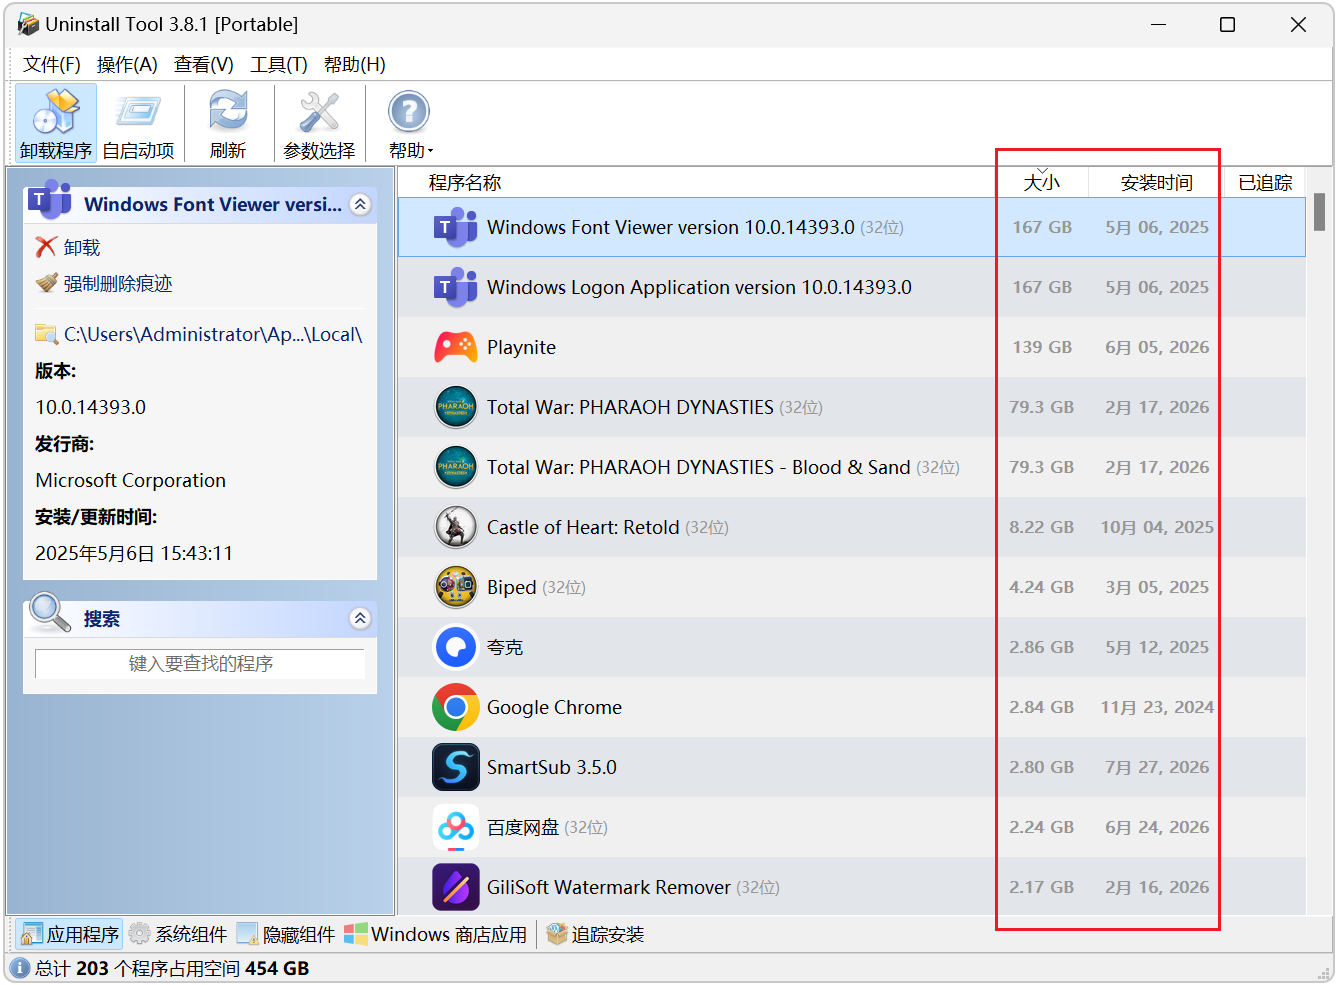
Task: Switch to 自启动项 startup items
Action: coord(138,124)
